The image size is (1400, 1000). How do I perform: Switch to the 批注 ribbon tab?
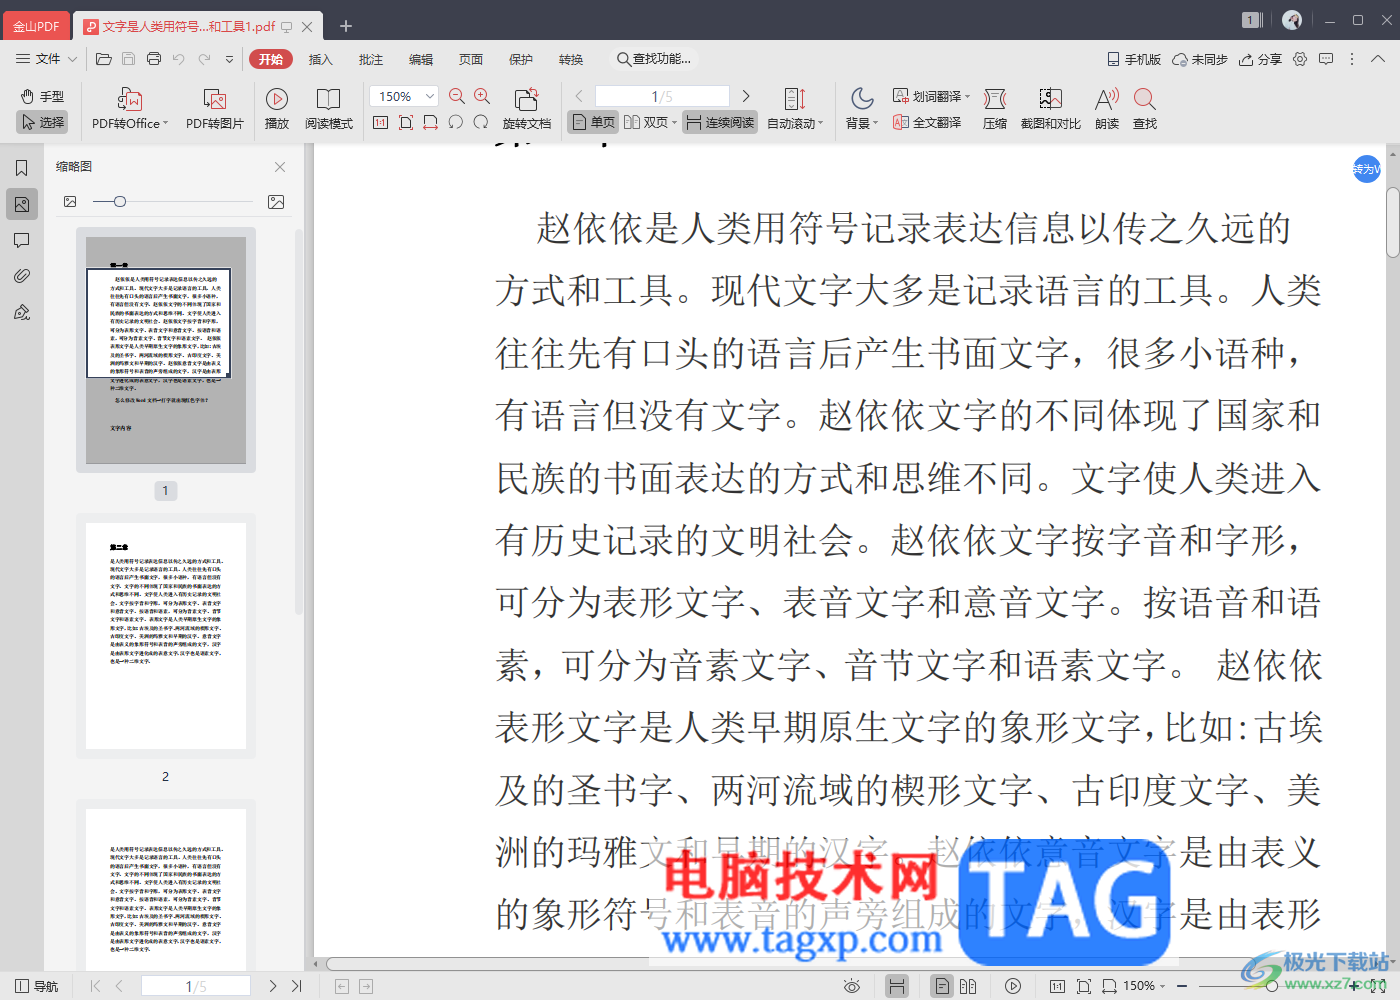click(371, 59)
